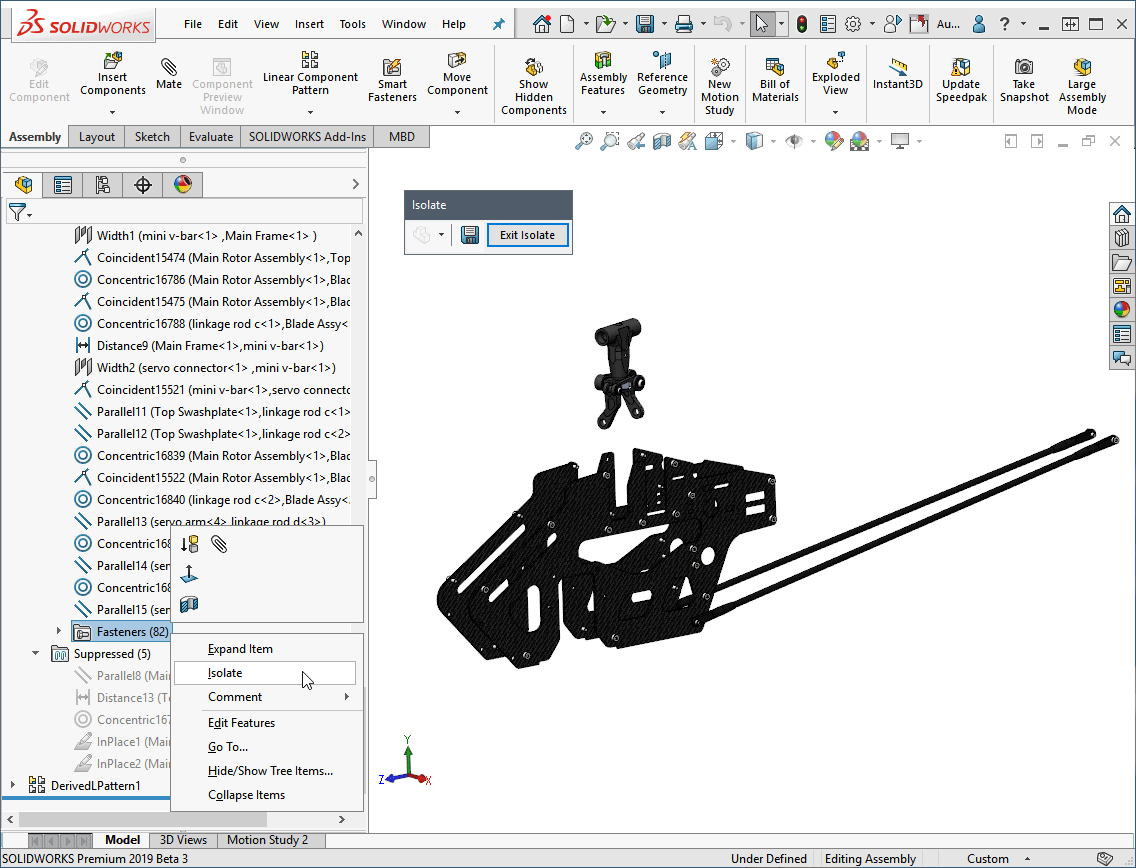Open Linear Component Pattern tool
Image resolution: width=1136 pixels, height=868 pixels.
(310, 74)
